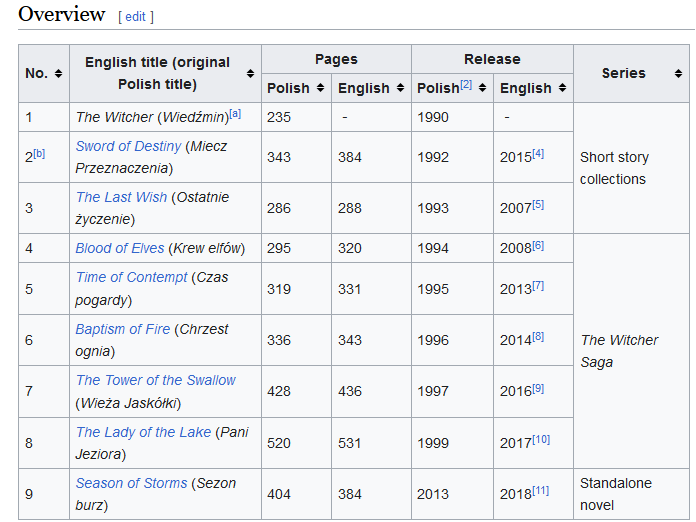The height and width of the screenshot is (522, 696).
Task: Select The Witcher (Wiedźmin) title cell
Action: (x=166, y=117)
